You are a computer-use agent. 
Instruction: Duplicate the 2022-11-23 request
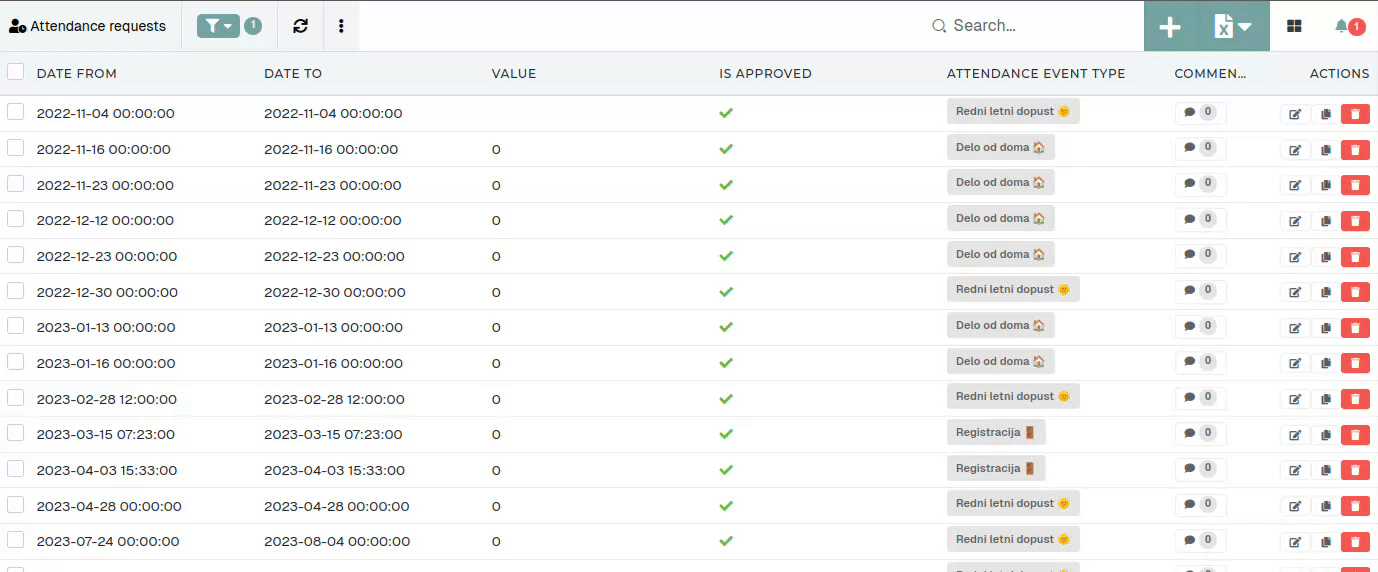pyautogui.click(x=1326, y=185)
